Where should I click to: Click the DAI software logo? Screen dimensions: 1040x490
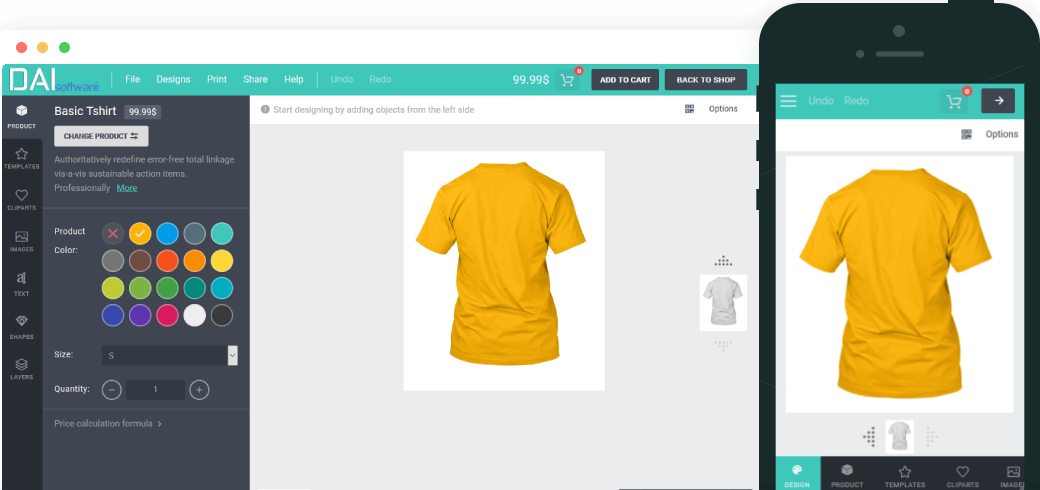pos(54,80)
